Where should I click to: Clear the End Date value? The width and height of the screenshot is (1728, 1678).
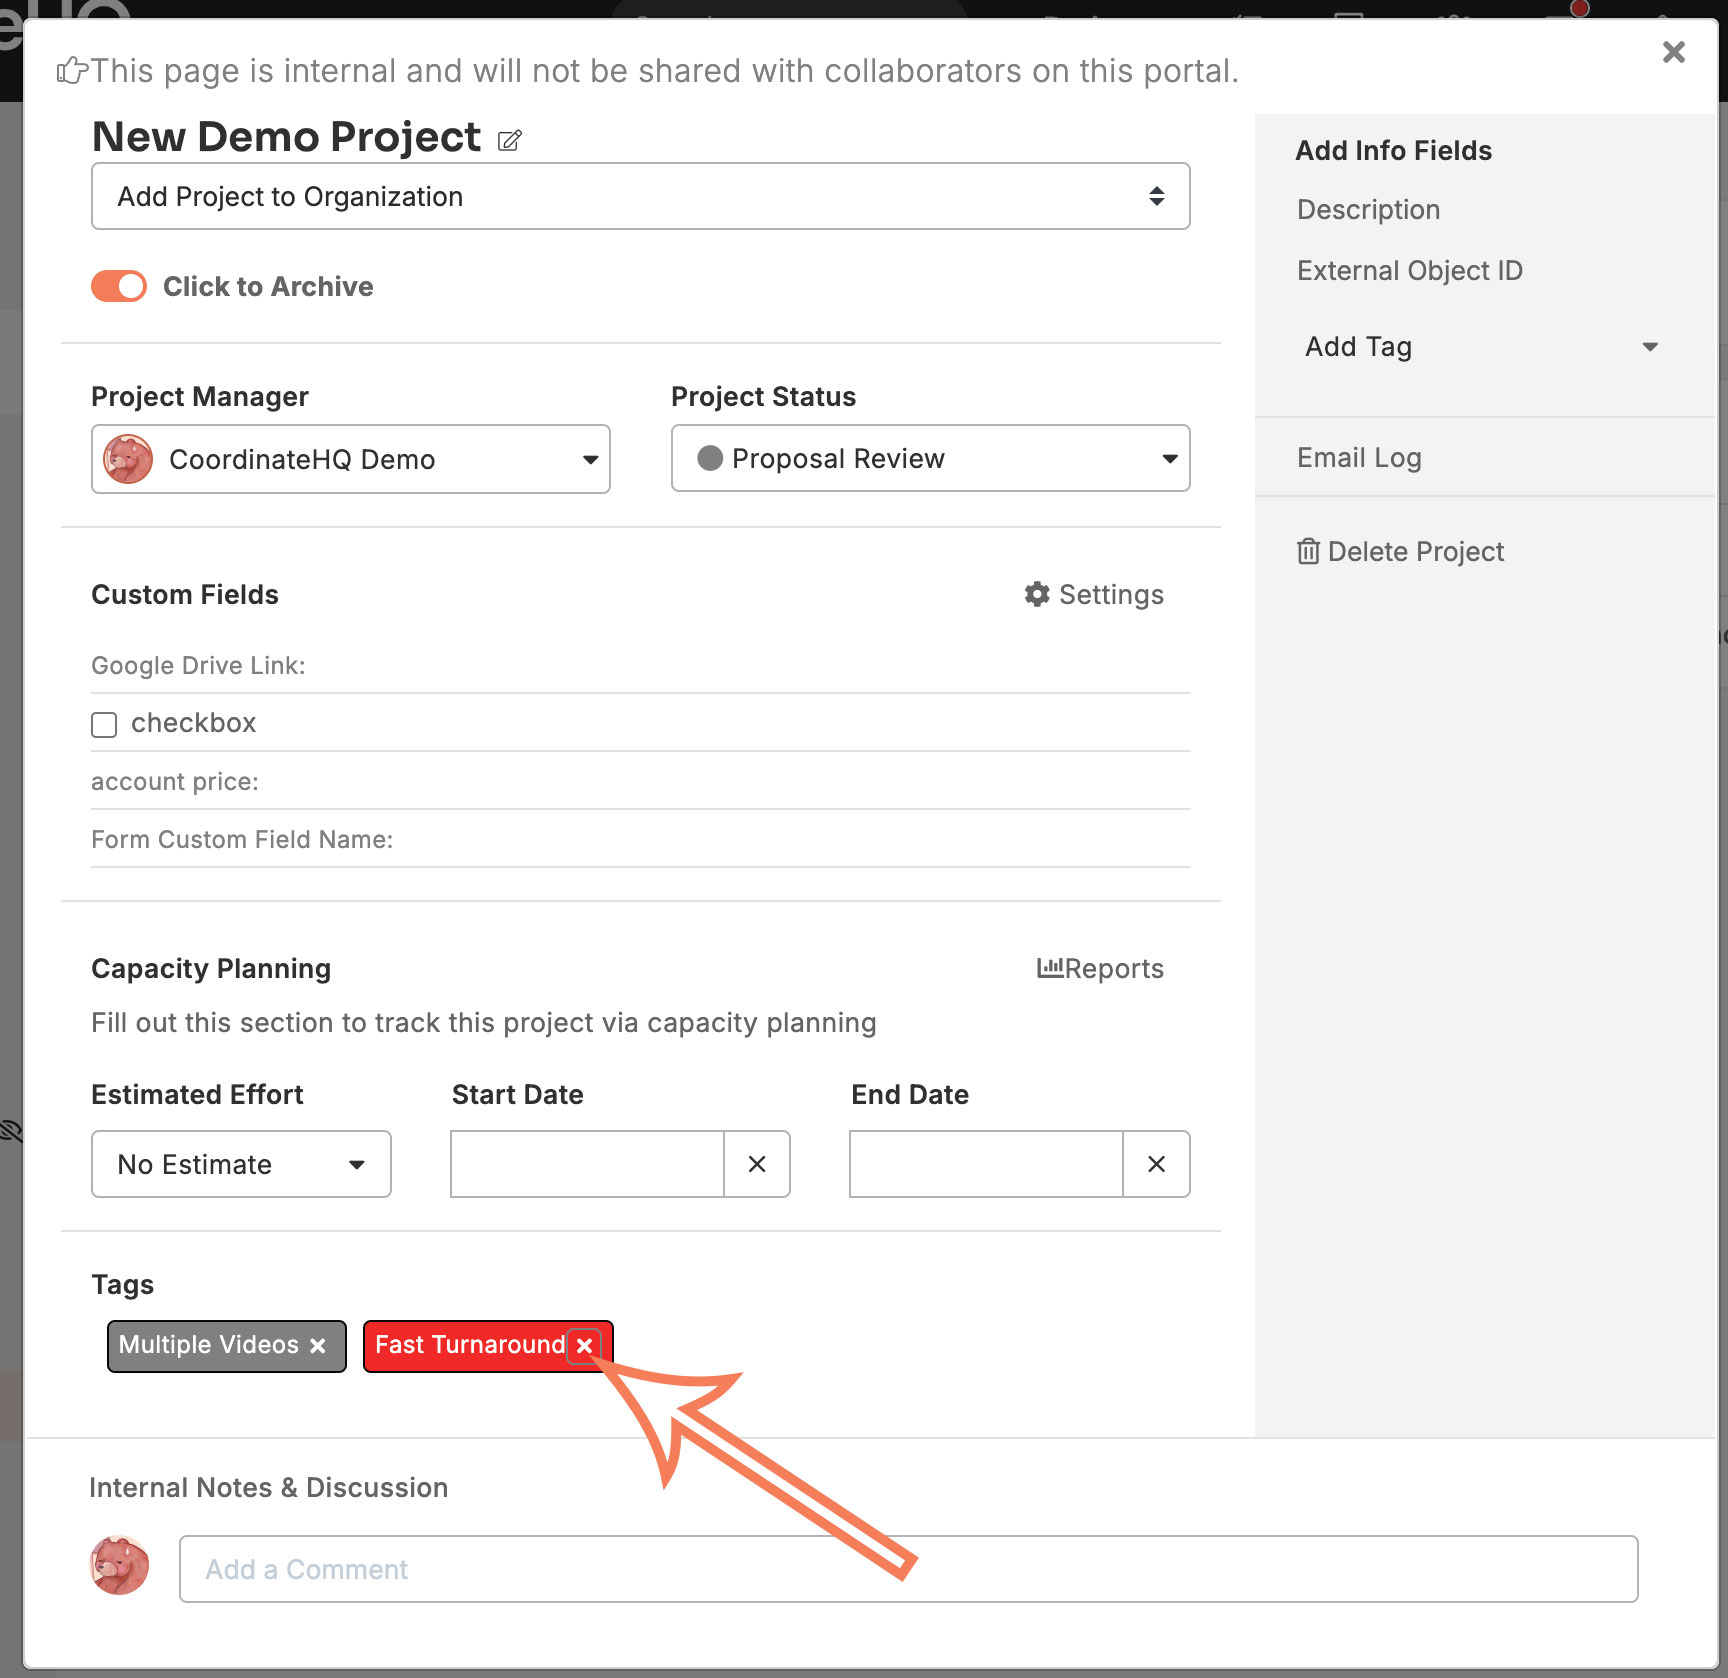(x=1156, y=1164)
